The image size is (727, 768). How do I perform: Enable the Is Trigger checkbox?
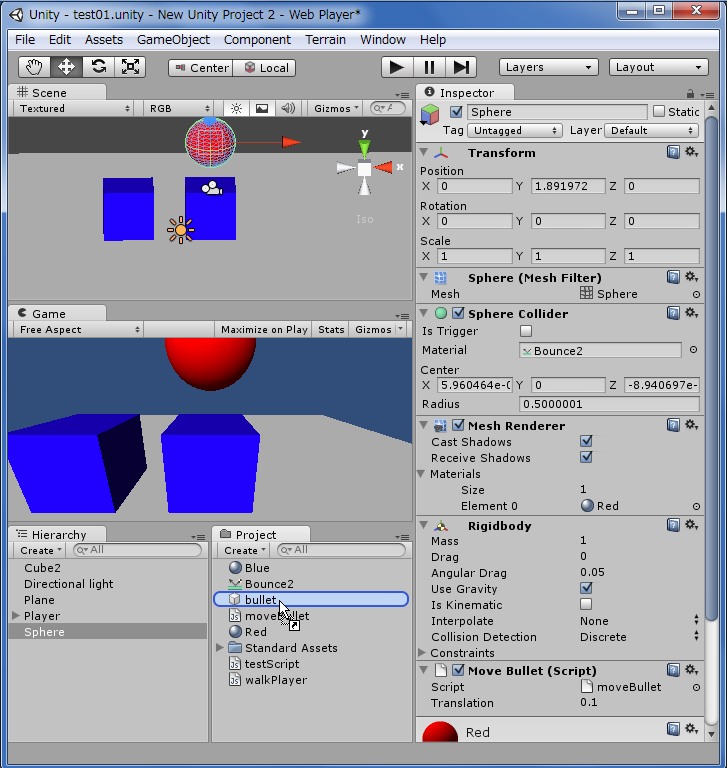click(526, 331)
